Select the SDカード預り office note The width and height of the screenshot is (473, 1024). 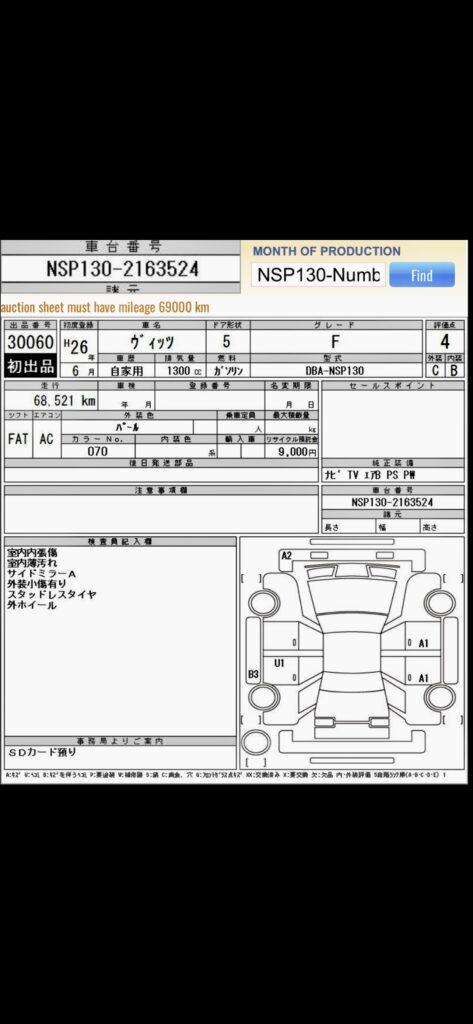[x=42, y=752]
